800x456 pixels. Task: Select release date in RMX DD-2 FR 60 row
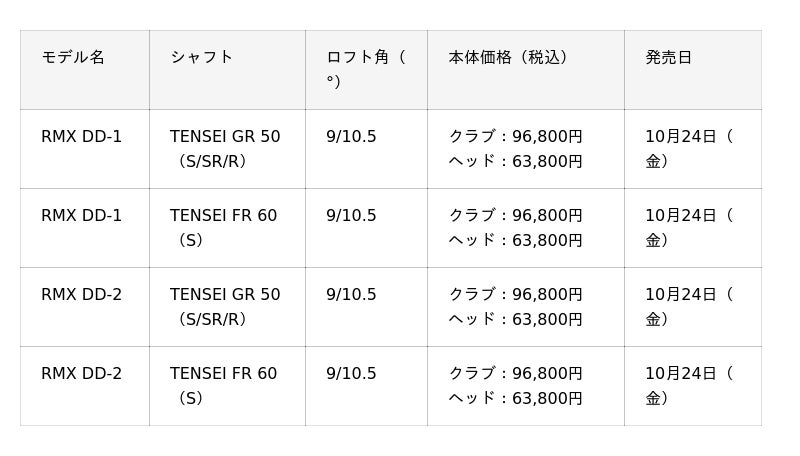[688, 385]
